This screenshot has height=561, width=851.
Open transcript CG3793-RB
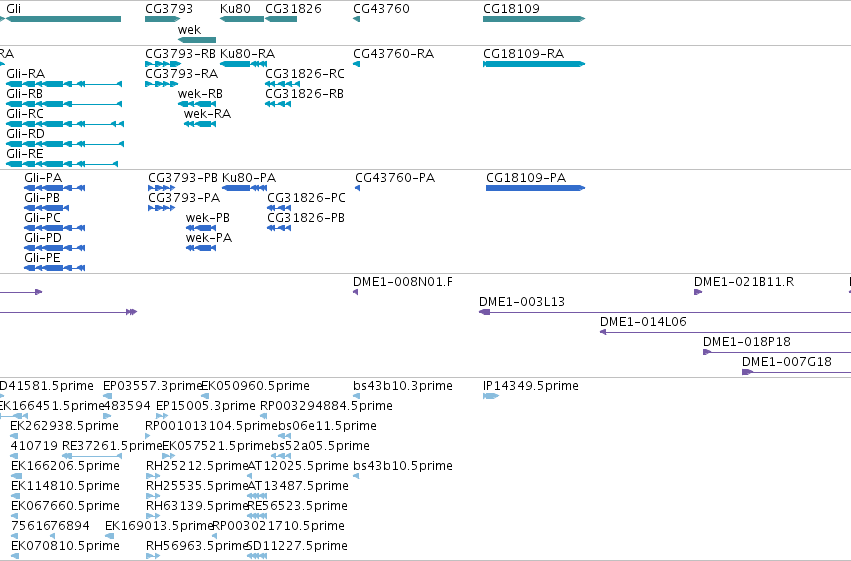pos(180,54)
